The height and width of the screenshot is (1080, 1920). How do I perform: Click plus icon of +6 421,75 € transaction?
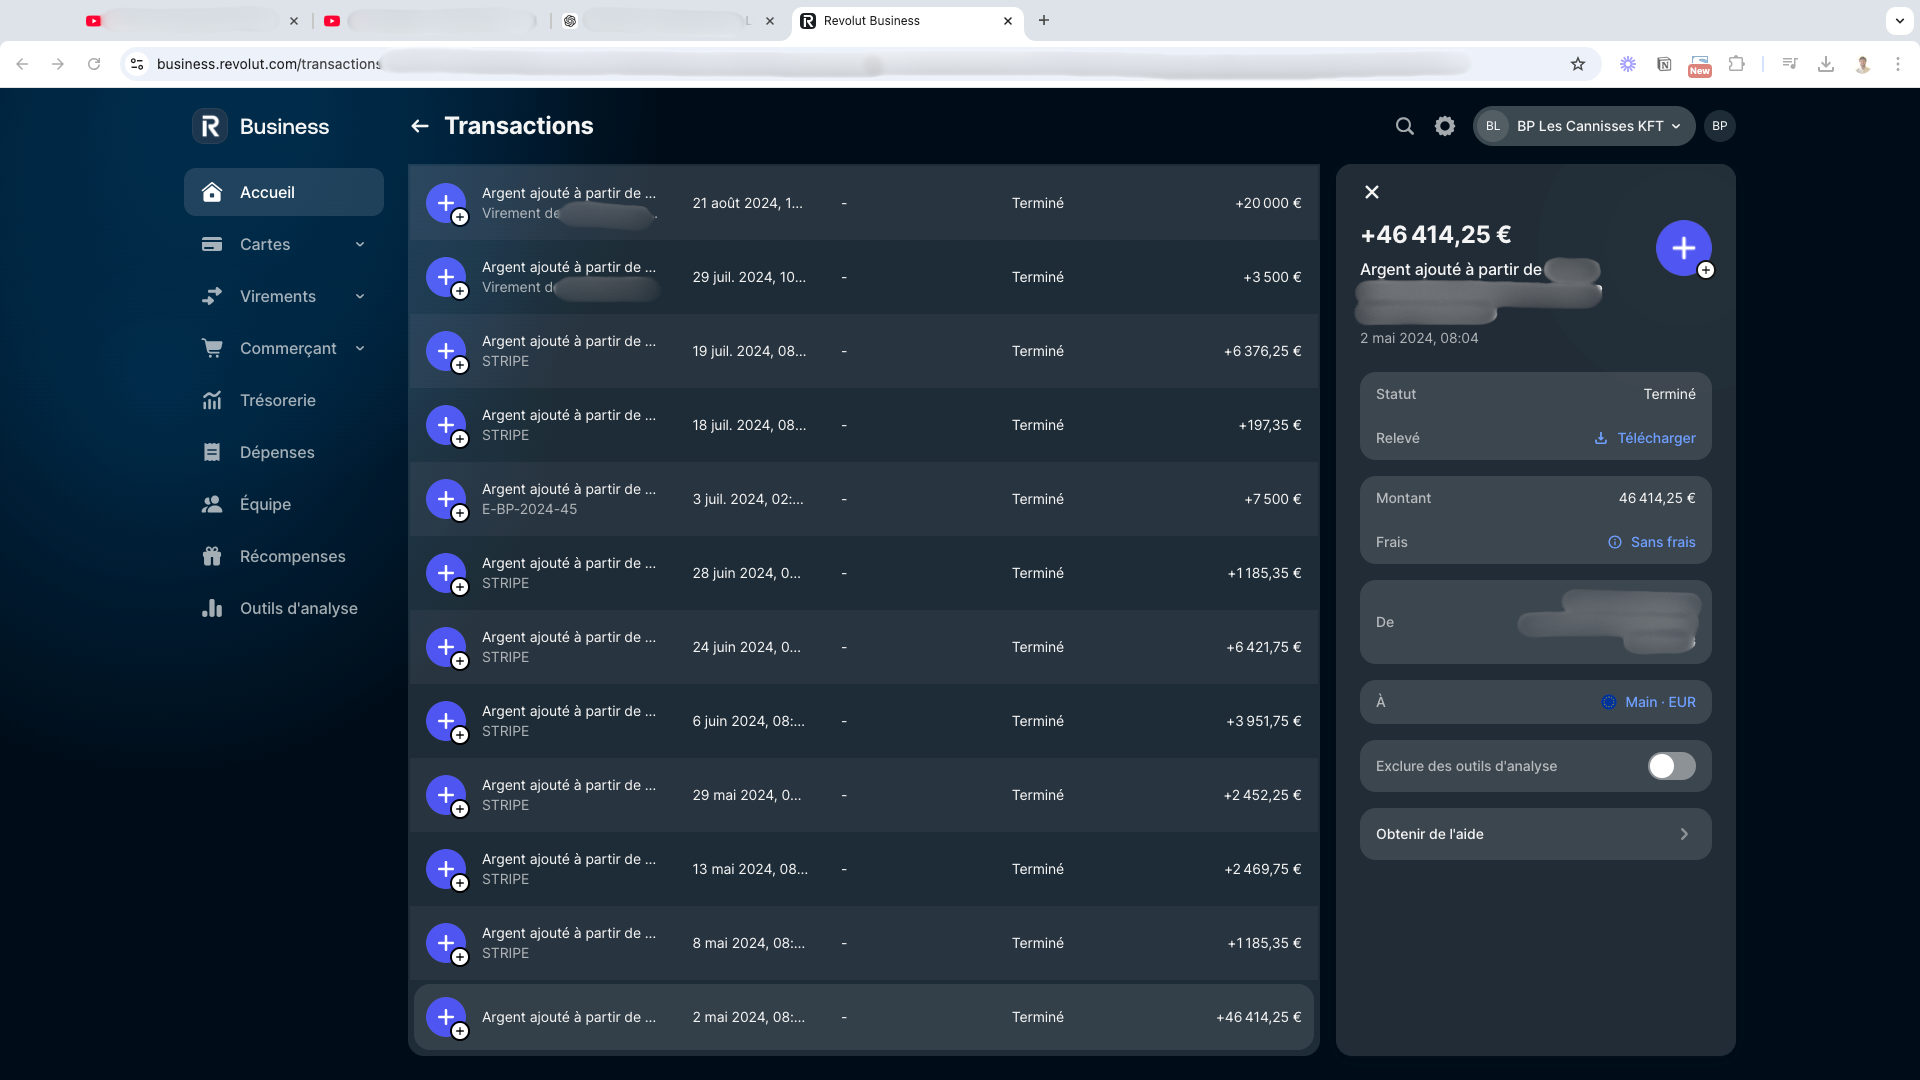[x=446, y=647]
